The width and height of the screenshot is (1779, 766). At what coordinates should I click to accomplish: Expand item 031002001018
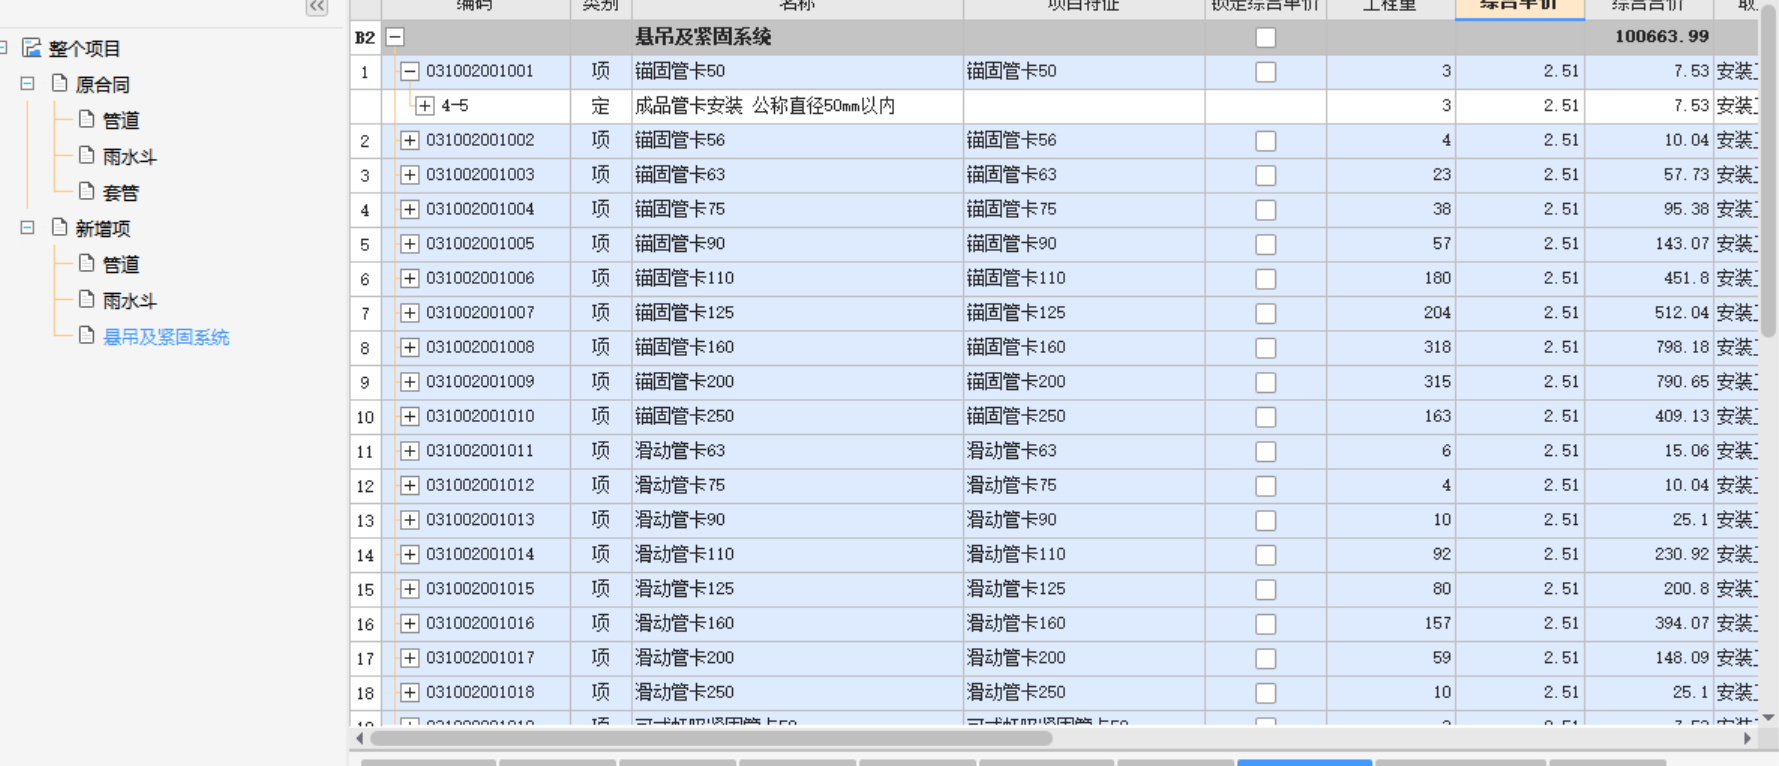(x=410, y=692)
